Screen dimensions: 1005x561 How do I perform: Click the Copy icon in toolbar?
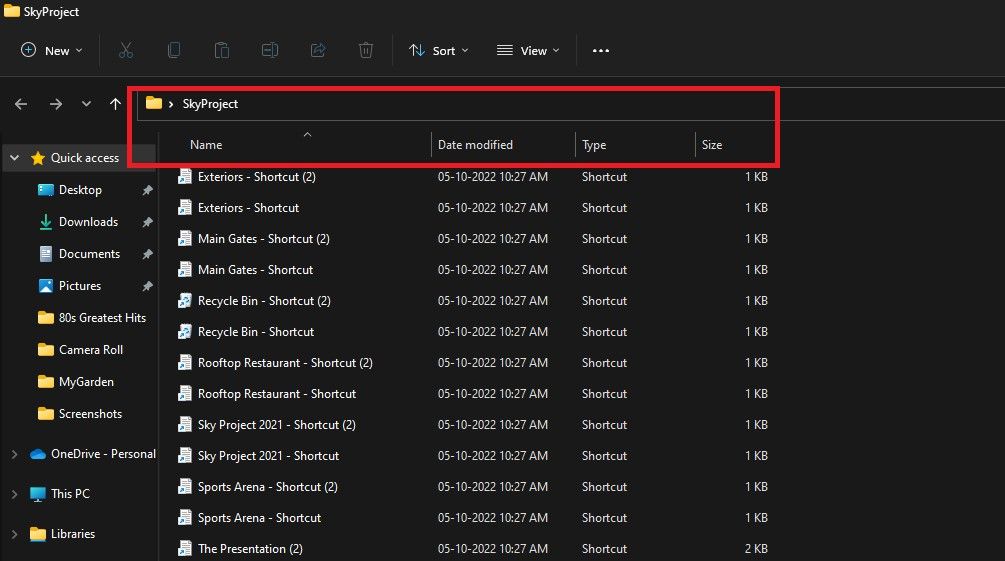coord(174,50)
